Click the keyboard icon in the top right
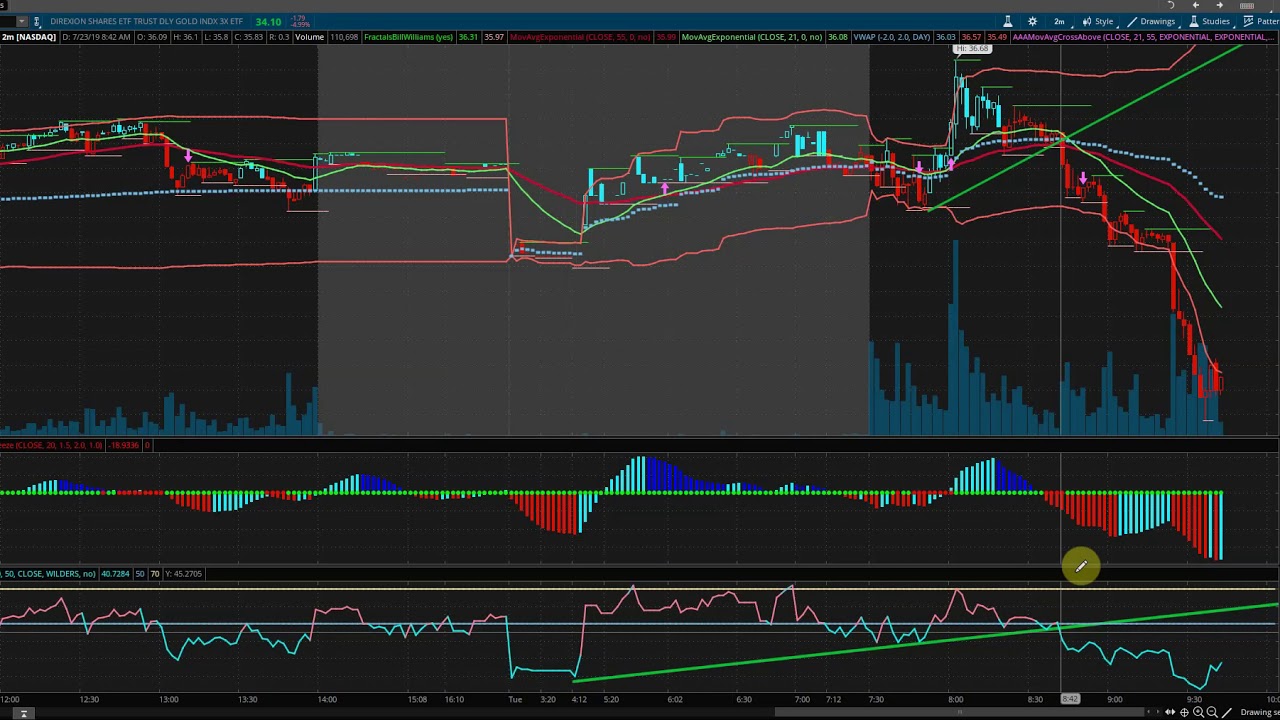The height and width of the screenshot is (720, 1280). 1247,5
